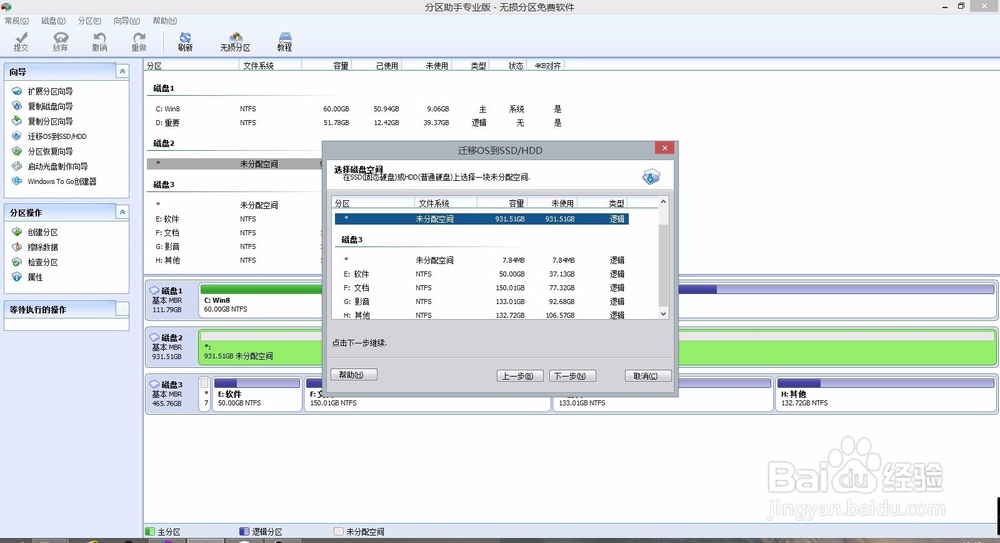Click the 重做 (redo) toolbar icon

pos(139,38)
